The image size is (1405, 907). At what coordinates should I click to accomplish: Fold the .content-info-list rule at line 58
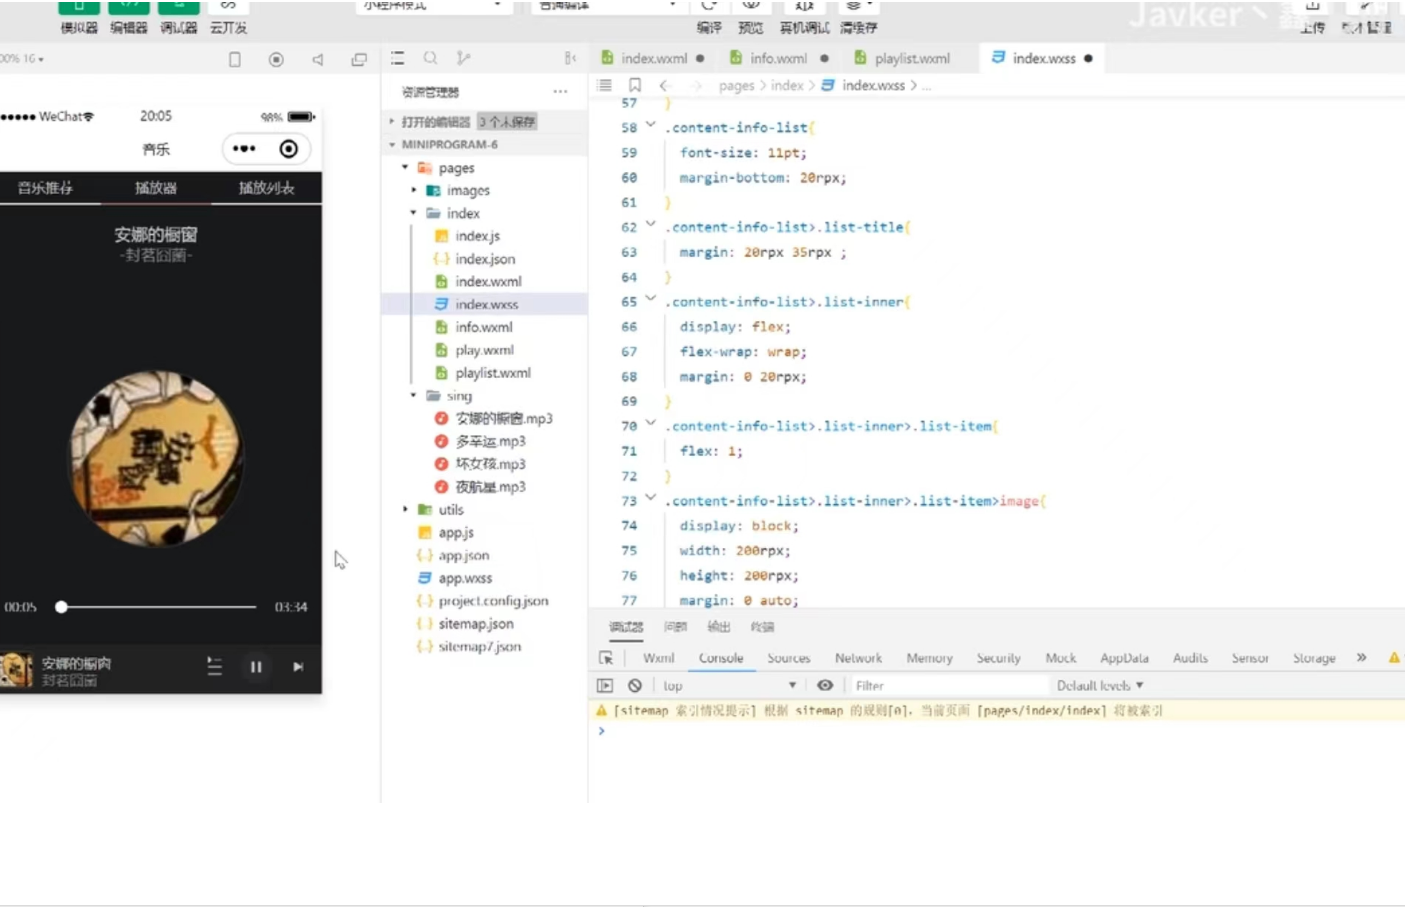650,126
